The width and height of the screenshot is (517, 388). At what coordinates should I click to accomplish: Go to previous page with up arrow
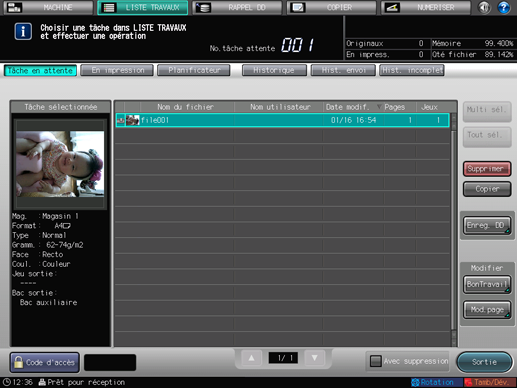pos(251,358)
